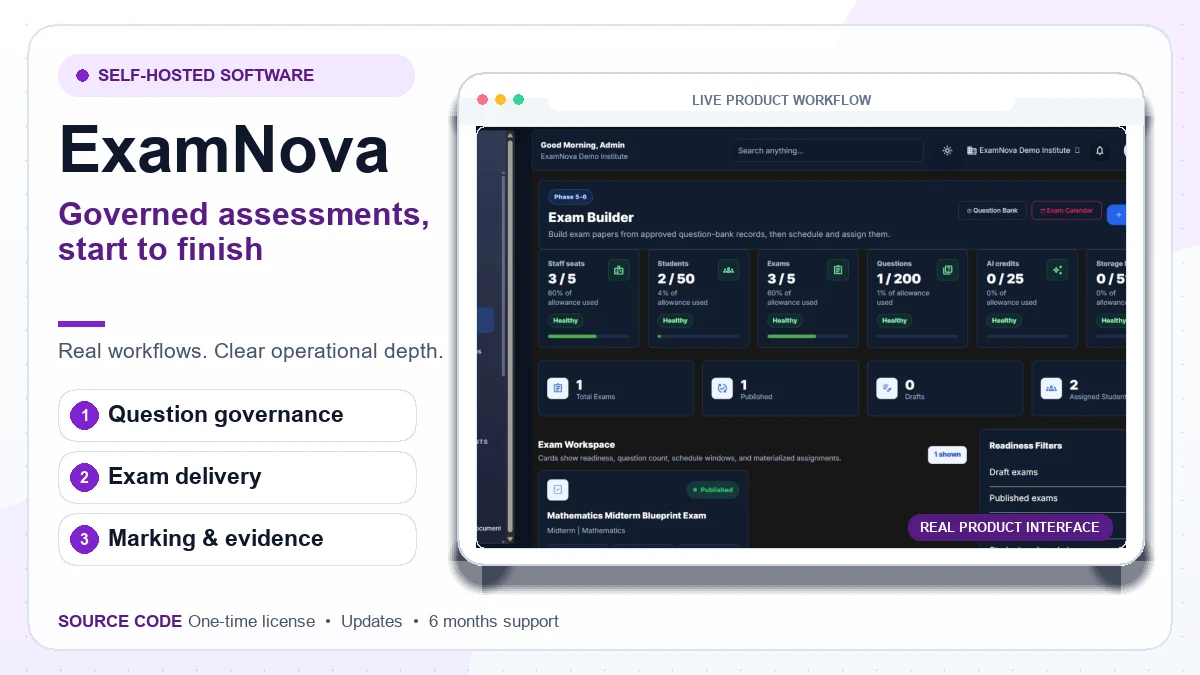Click the '1 / 200' Questions value
Image resolution: width=1200 pixels, height=675 pixels.
(x=899, y=279)
